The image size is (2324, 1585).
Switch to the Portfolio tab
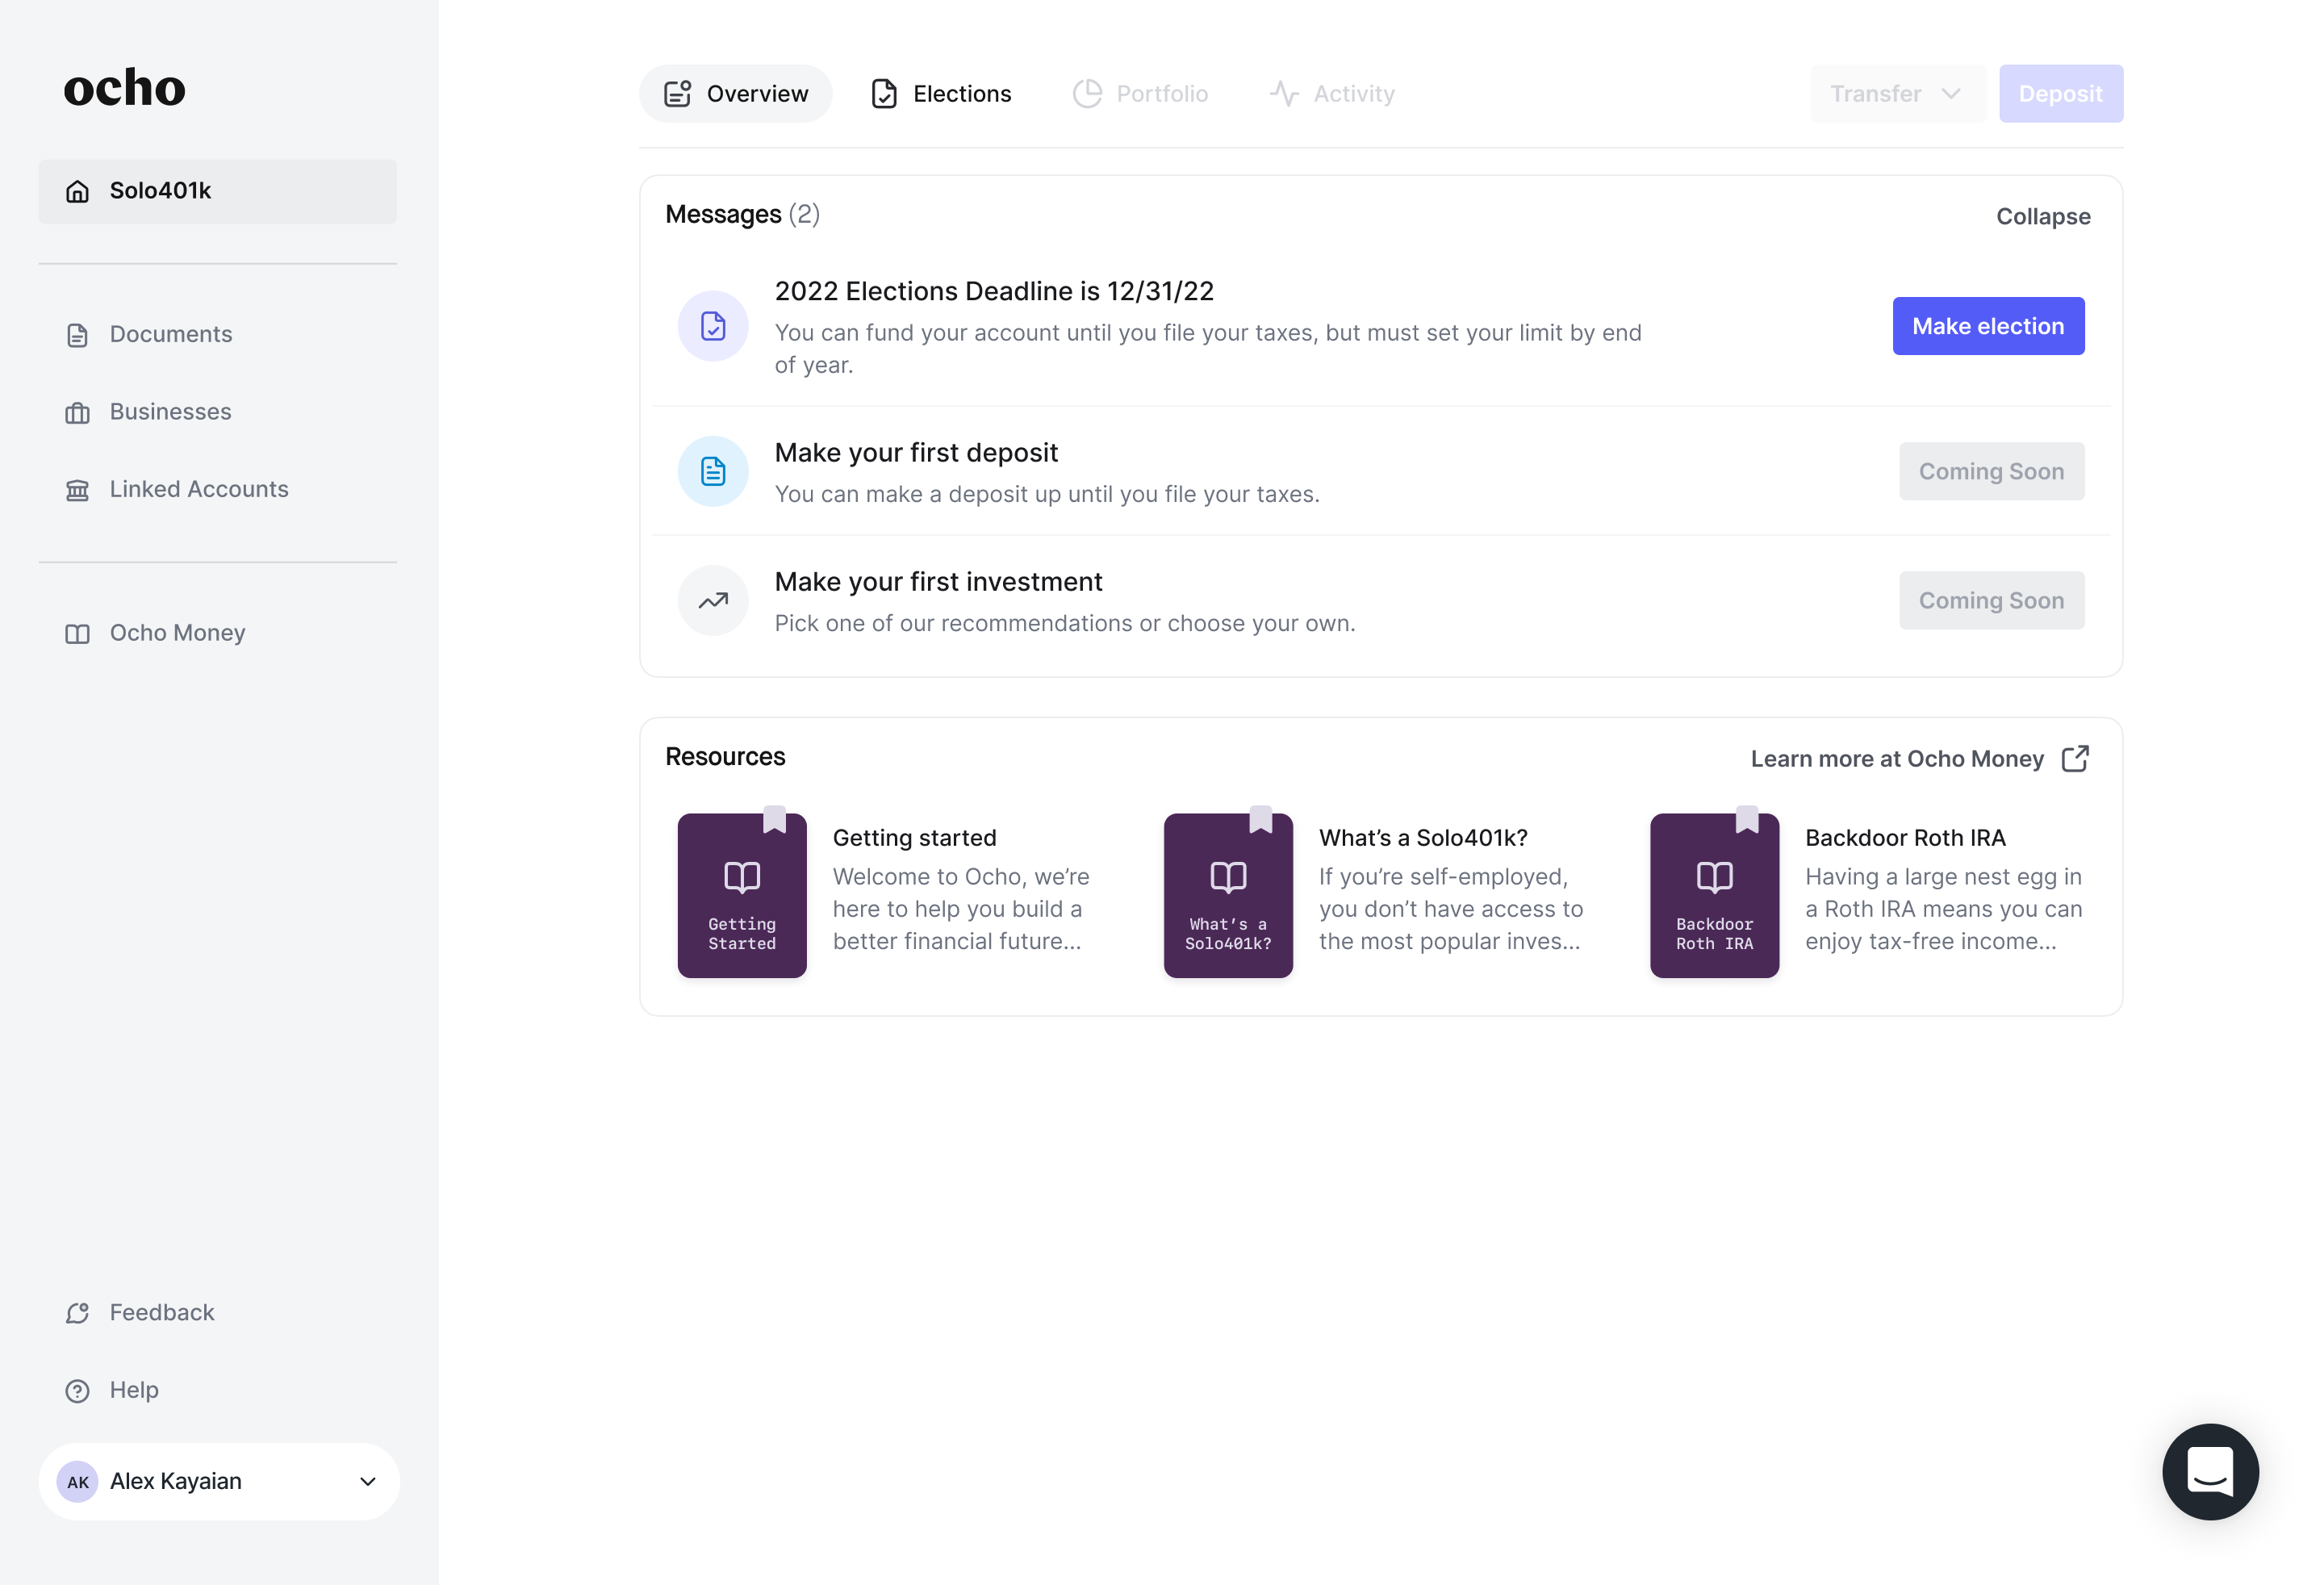(x=1140, y=94)
